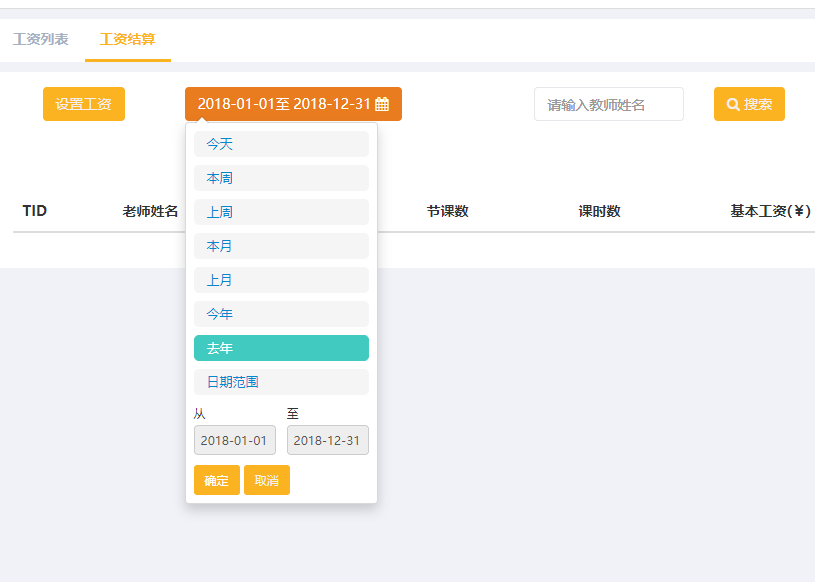Open the 2018-01-01至2018-12-31 date range dropdown
The width and height of the screenshot is (815, 582).
[293, 104]
